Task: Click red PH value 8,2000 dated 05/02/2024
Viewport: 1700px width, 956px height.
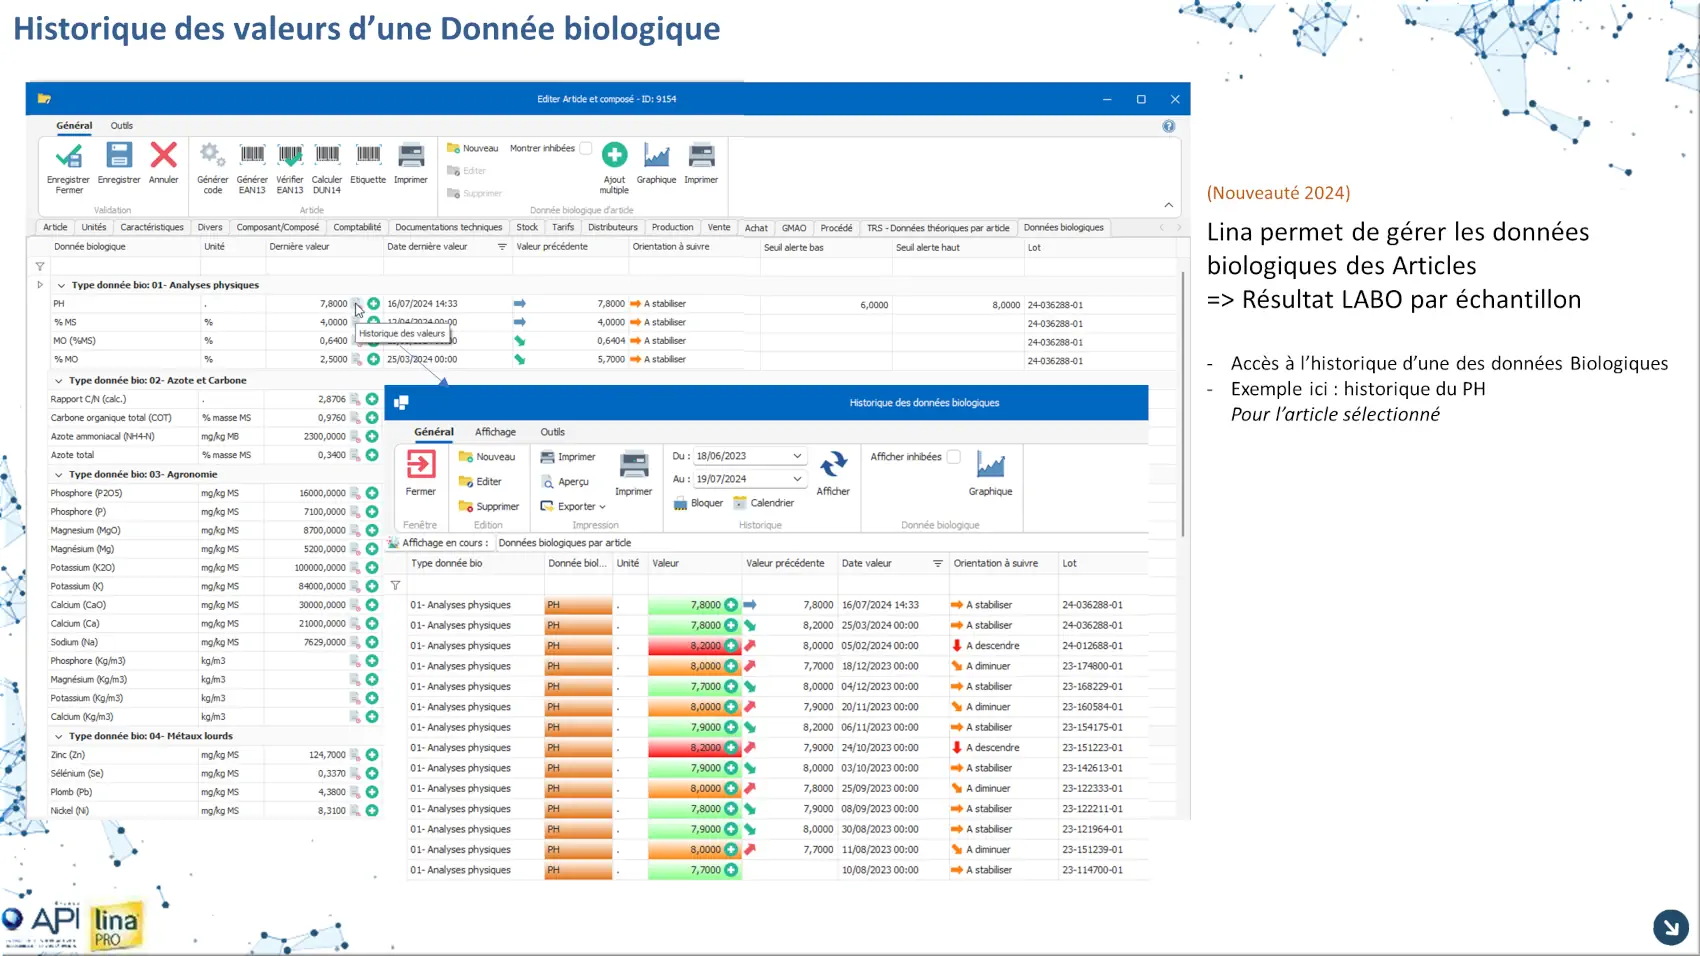Action: (x=694, y=646)
